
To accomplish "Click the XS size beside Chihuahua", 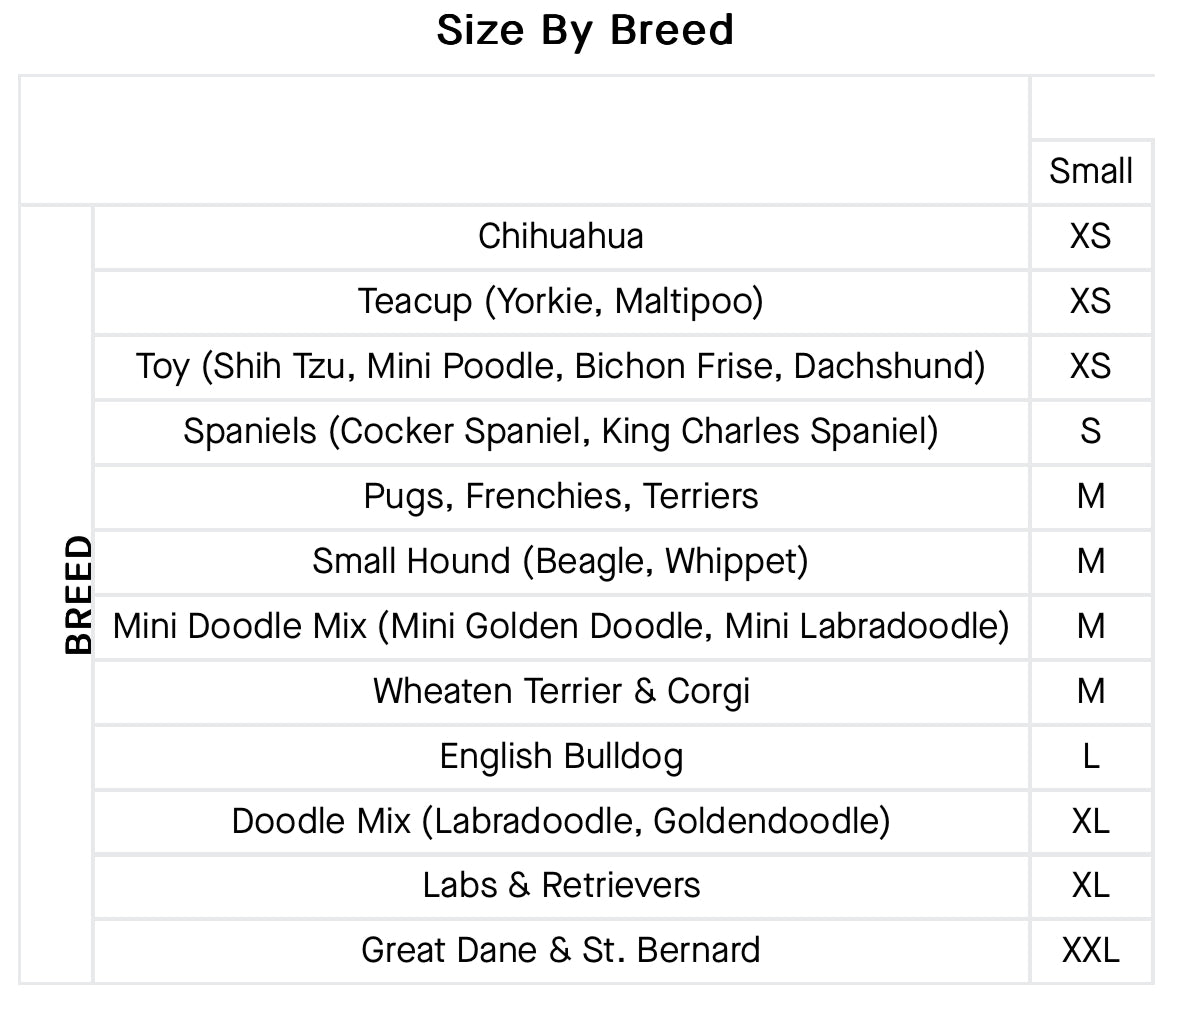I will (x=1090, y=236).
